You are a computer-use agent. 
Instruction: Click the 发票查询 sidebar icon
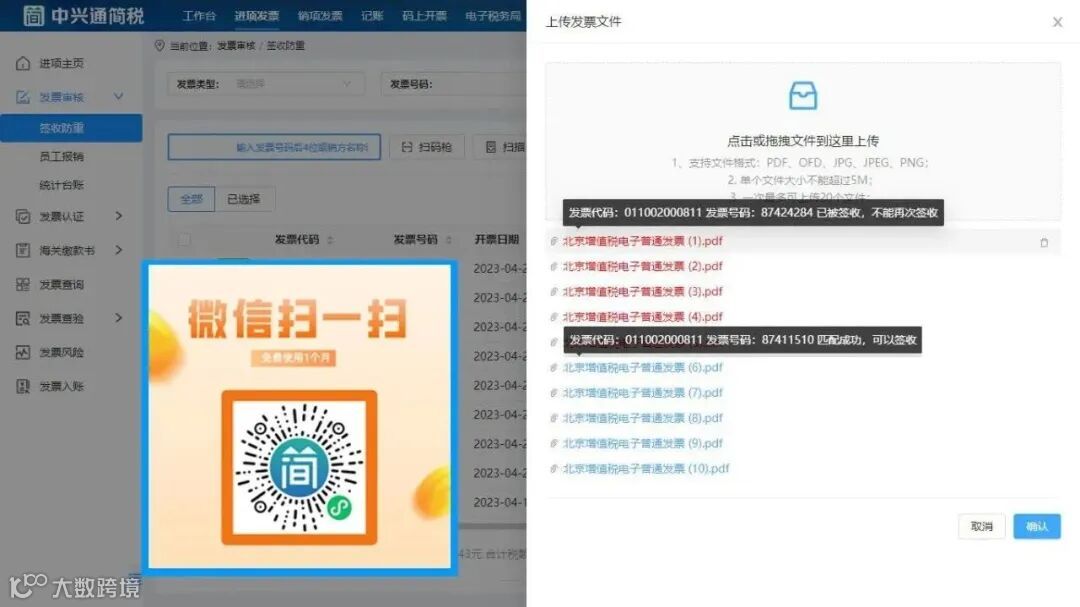(x=23, y=285)
